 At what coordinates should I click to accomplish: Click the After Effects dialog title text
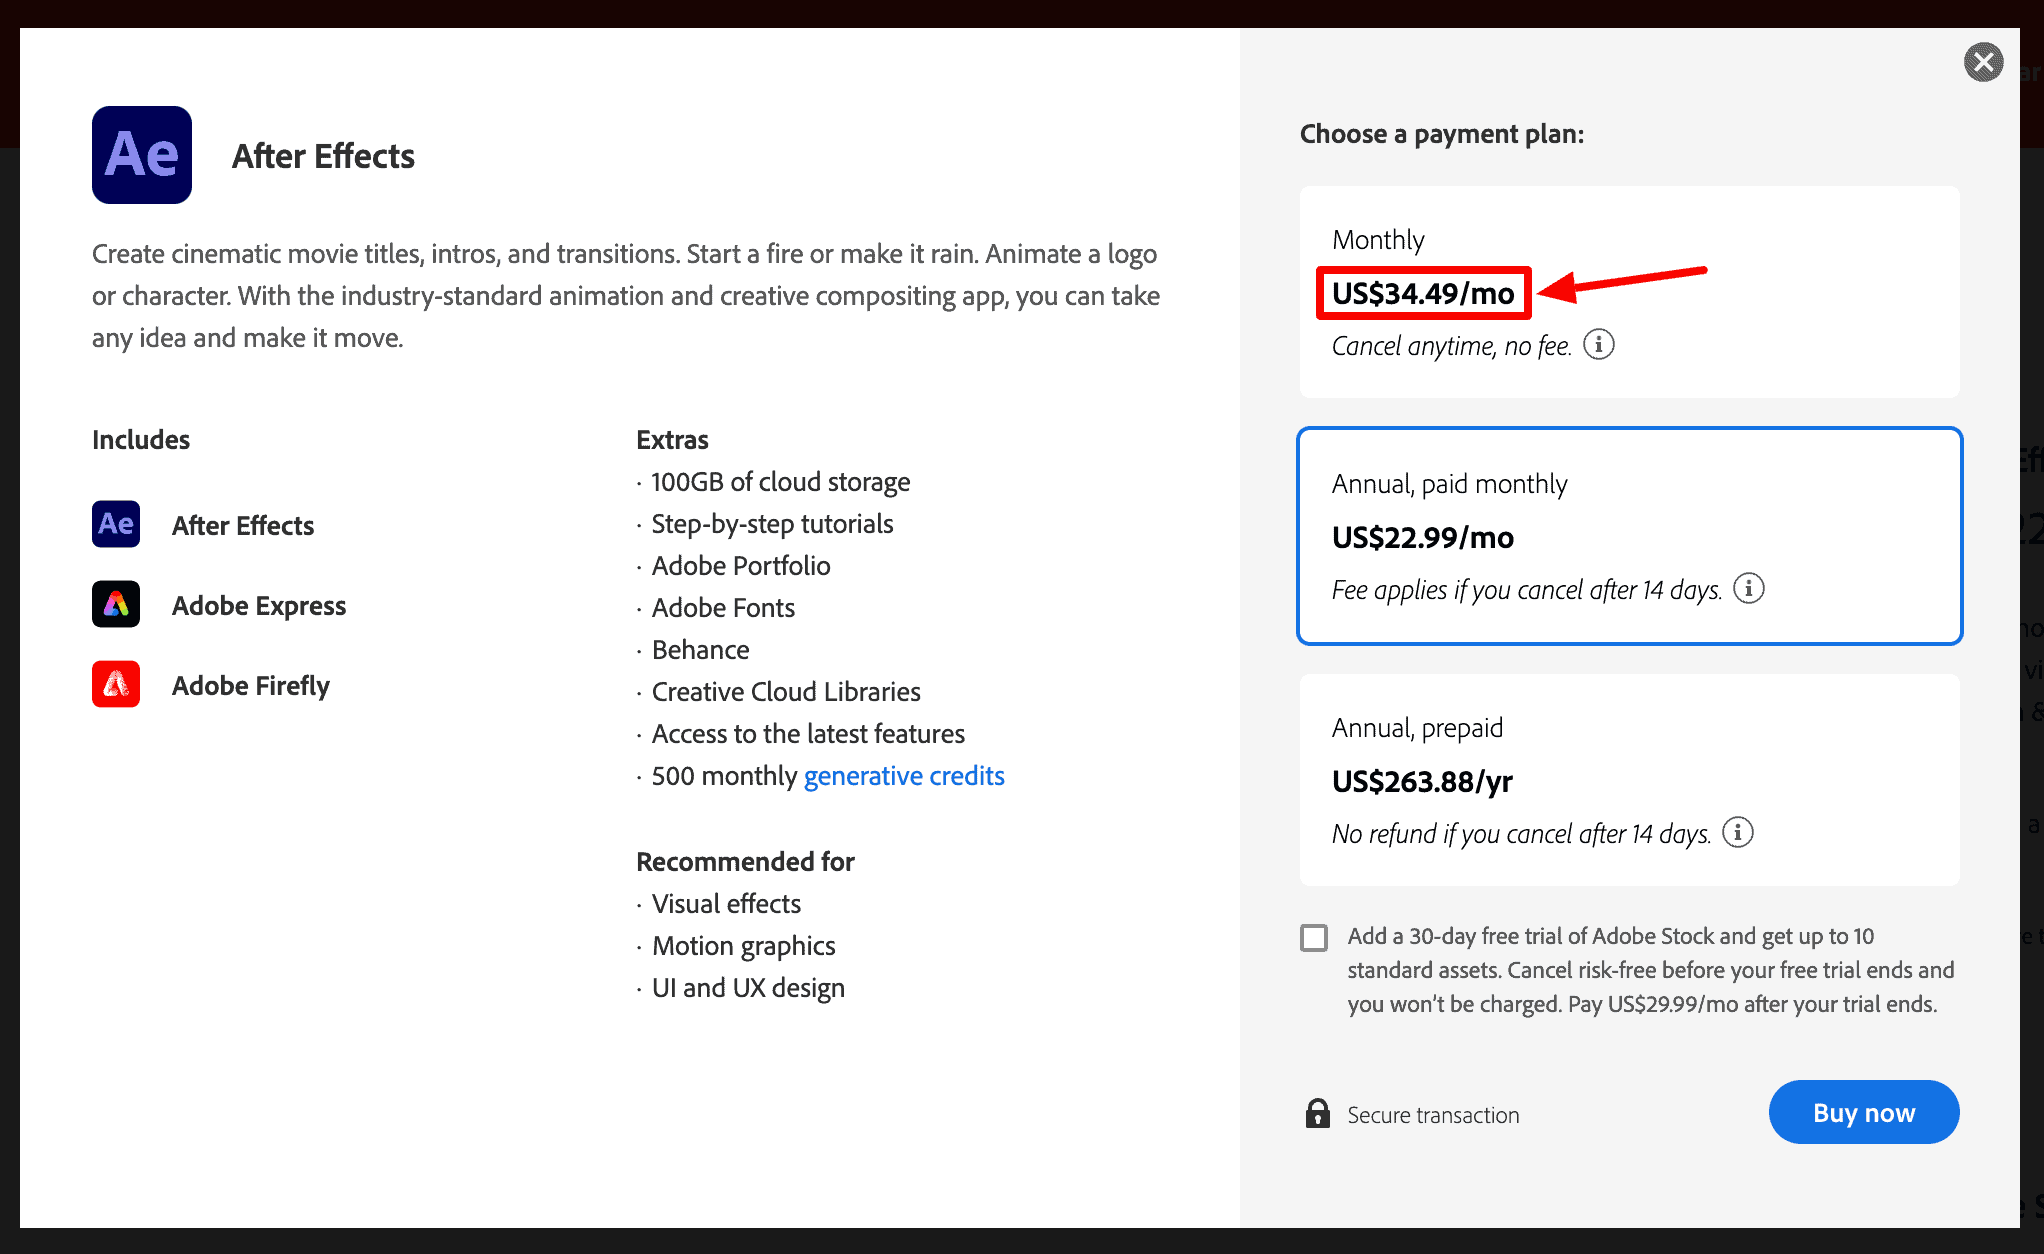tap(323, 156)
